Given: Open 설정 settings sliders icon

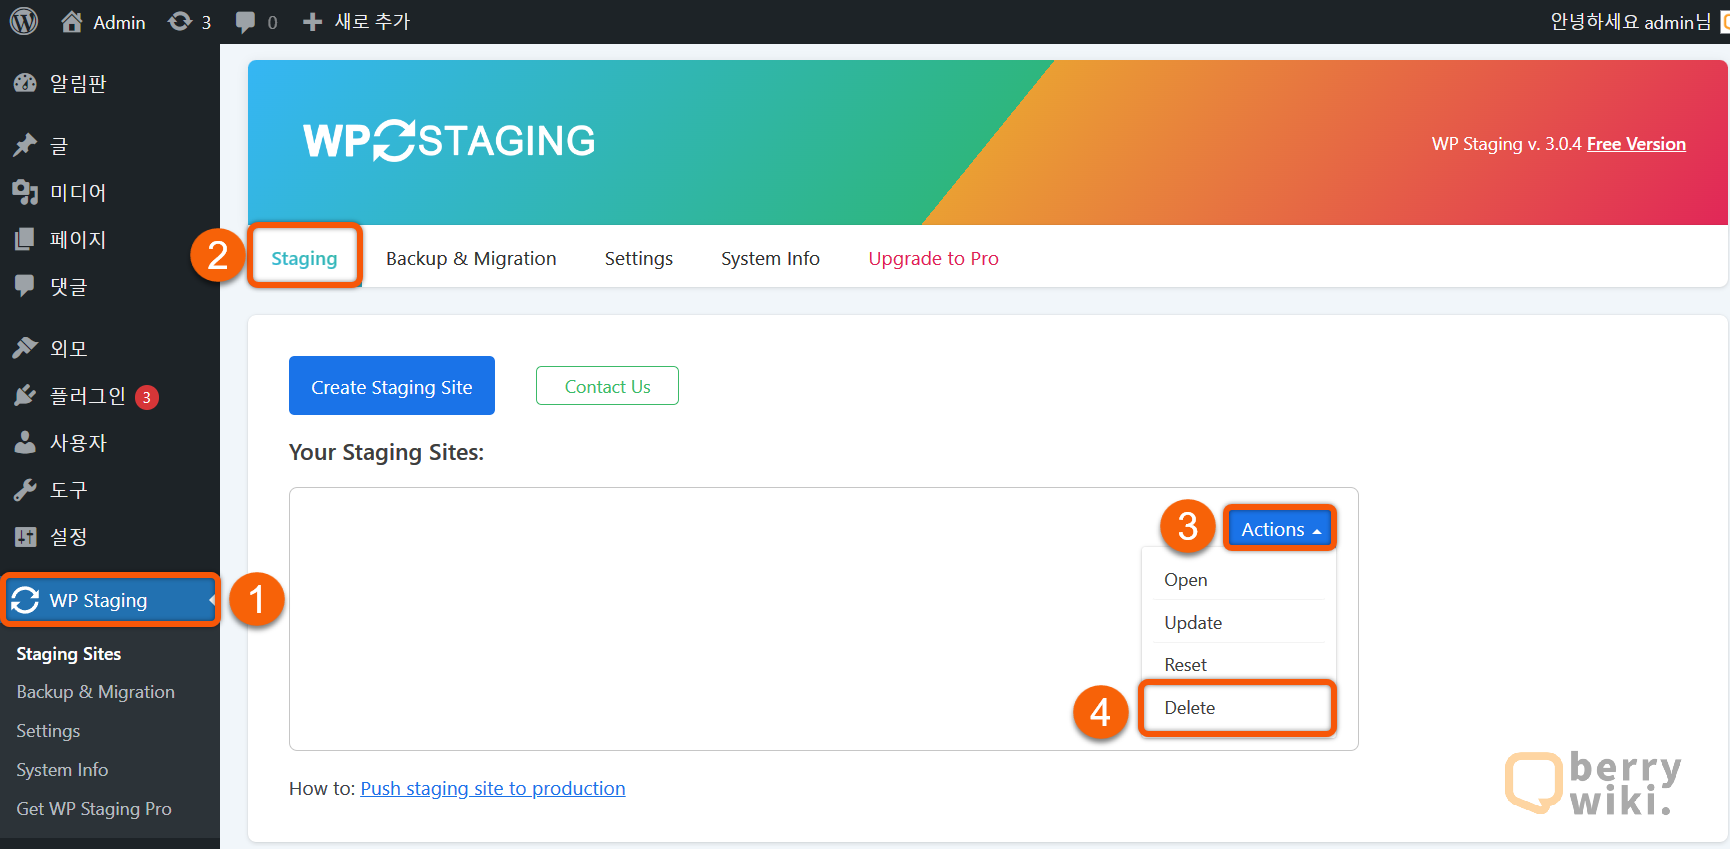Looking at the screenshot, I should coord(25,537).
